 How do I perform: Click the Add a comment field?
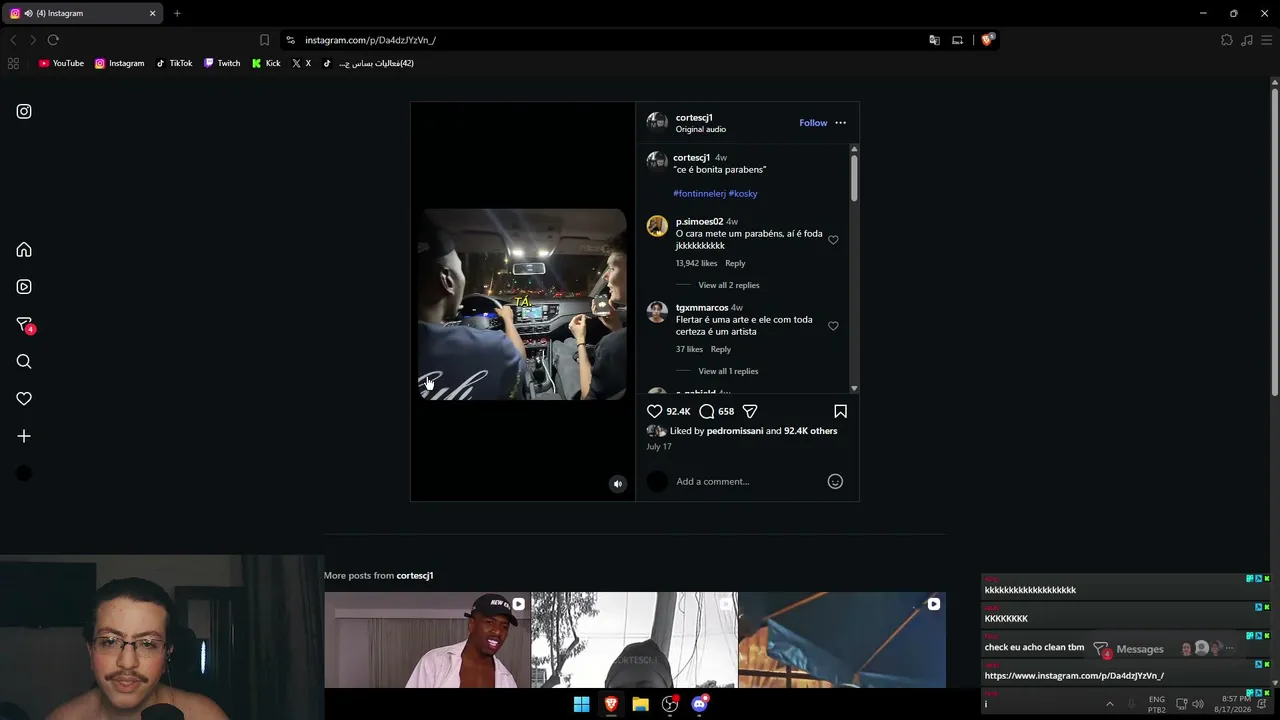point(747,482)
